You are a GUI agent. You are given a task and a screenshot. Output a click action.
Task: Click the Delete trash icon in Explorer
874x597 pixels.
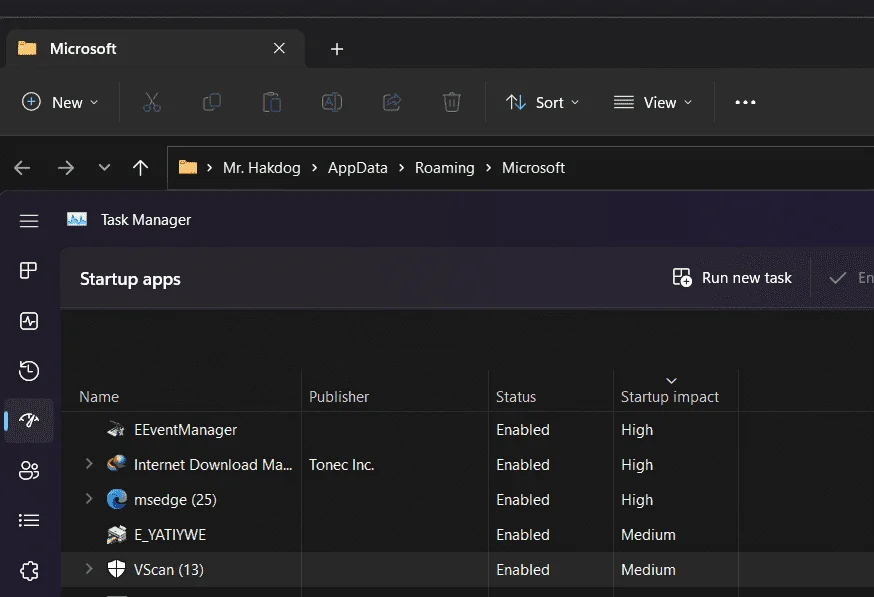point(451,103)
